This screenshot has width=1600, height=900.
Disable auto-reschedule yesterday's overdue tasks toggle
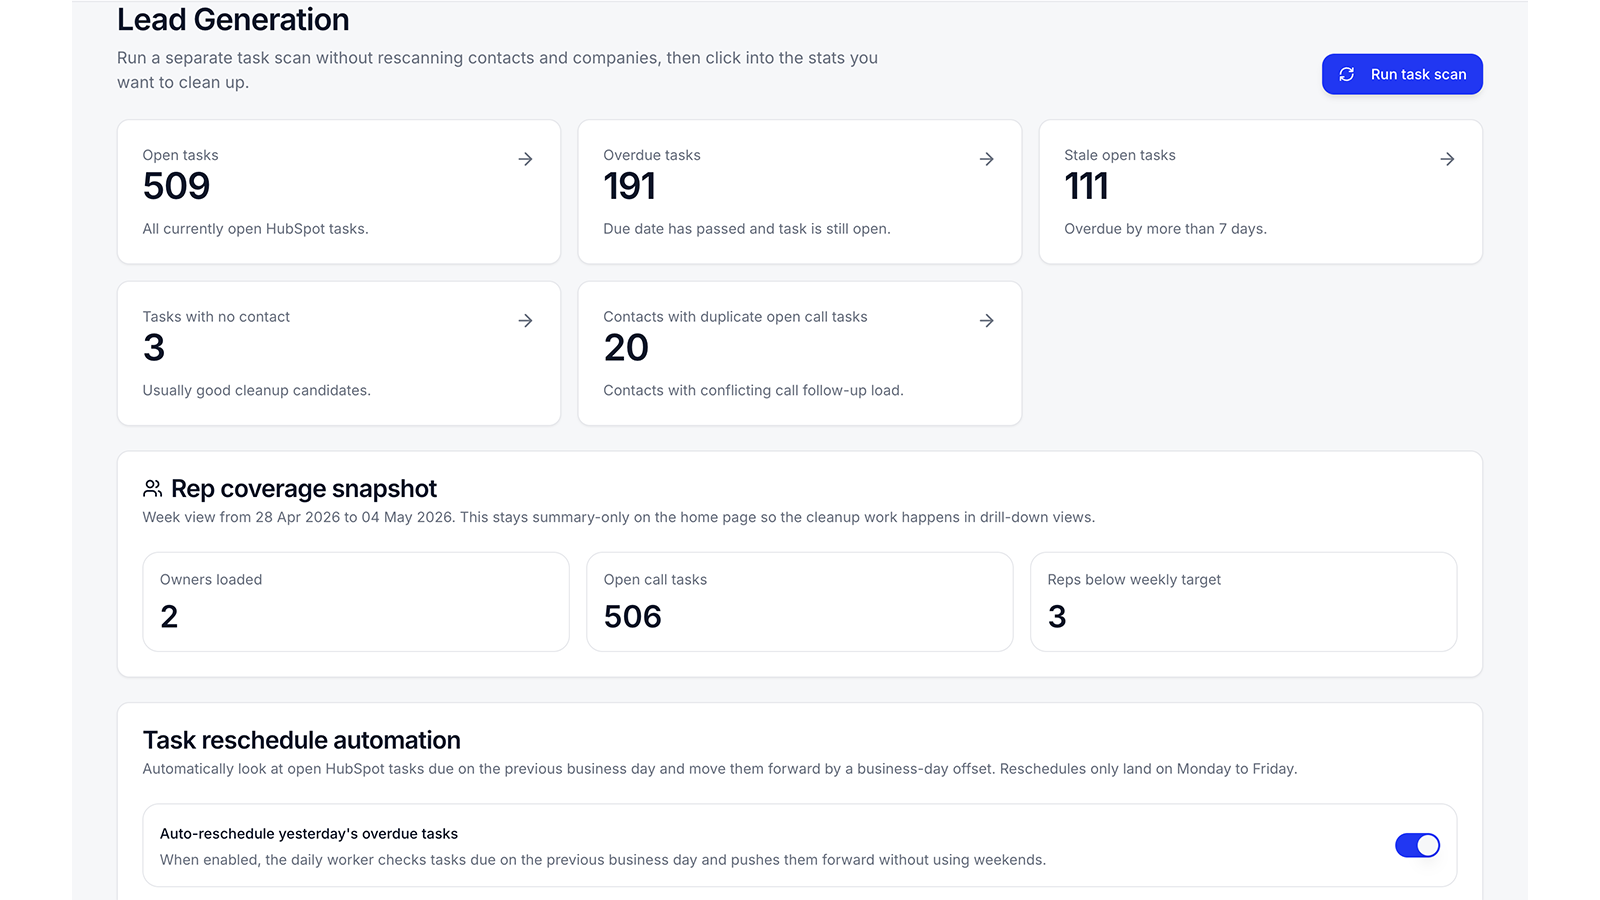click(1417, 845)
